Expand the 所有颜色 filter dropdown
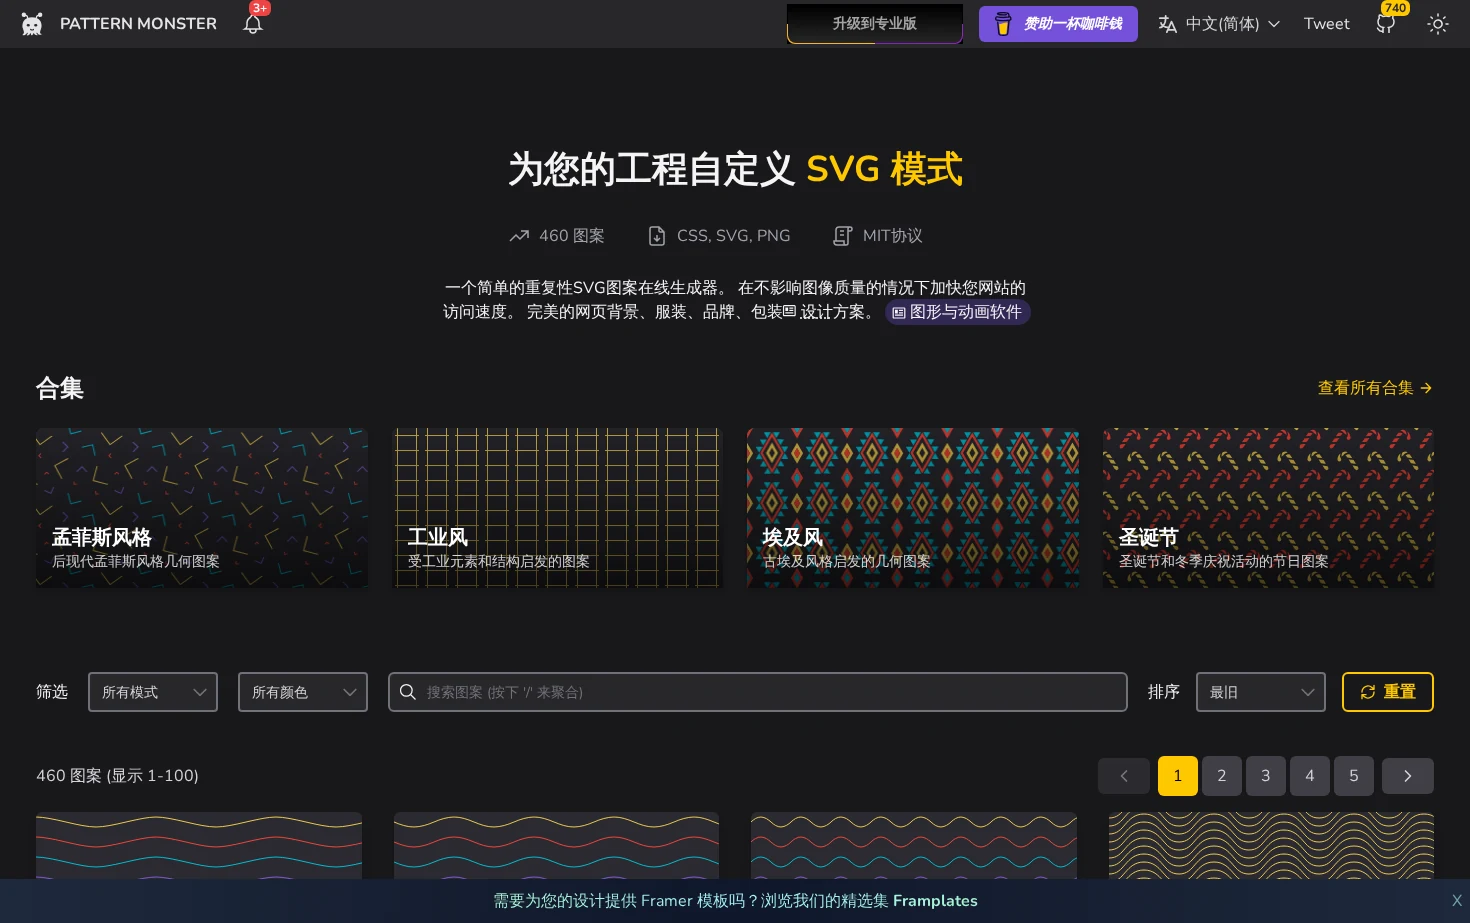Screen dimensions: 1470x923 [303, 692]
